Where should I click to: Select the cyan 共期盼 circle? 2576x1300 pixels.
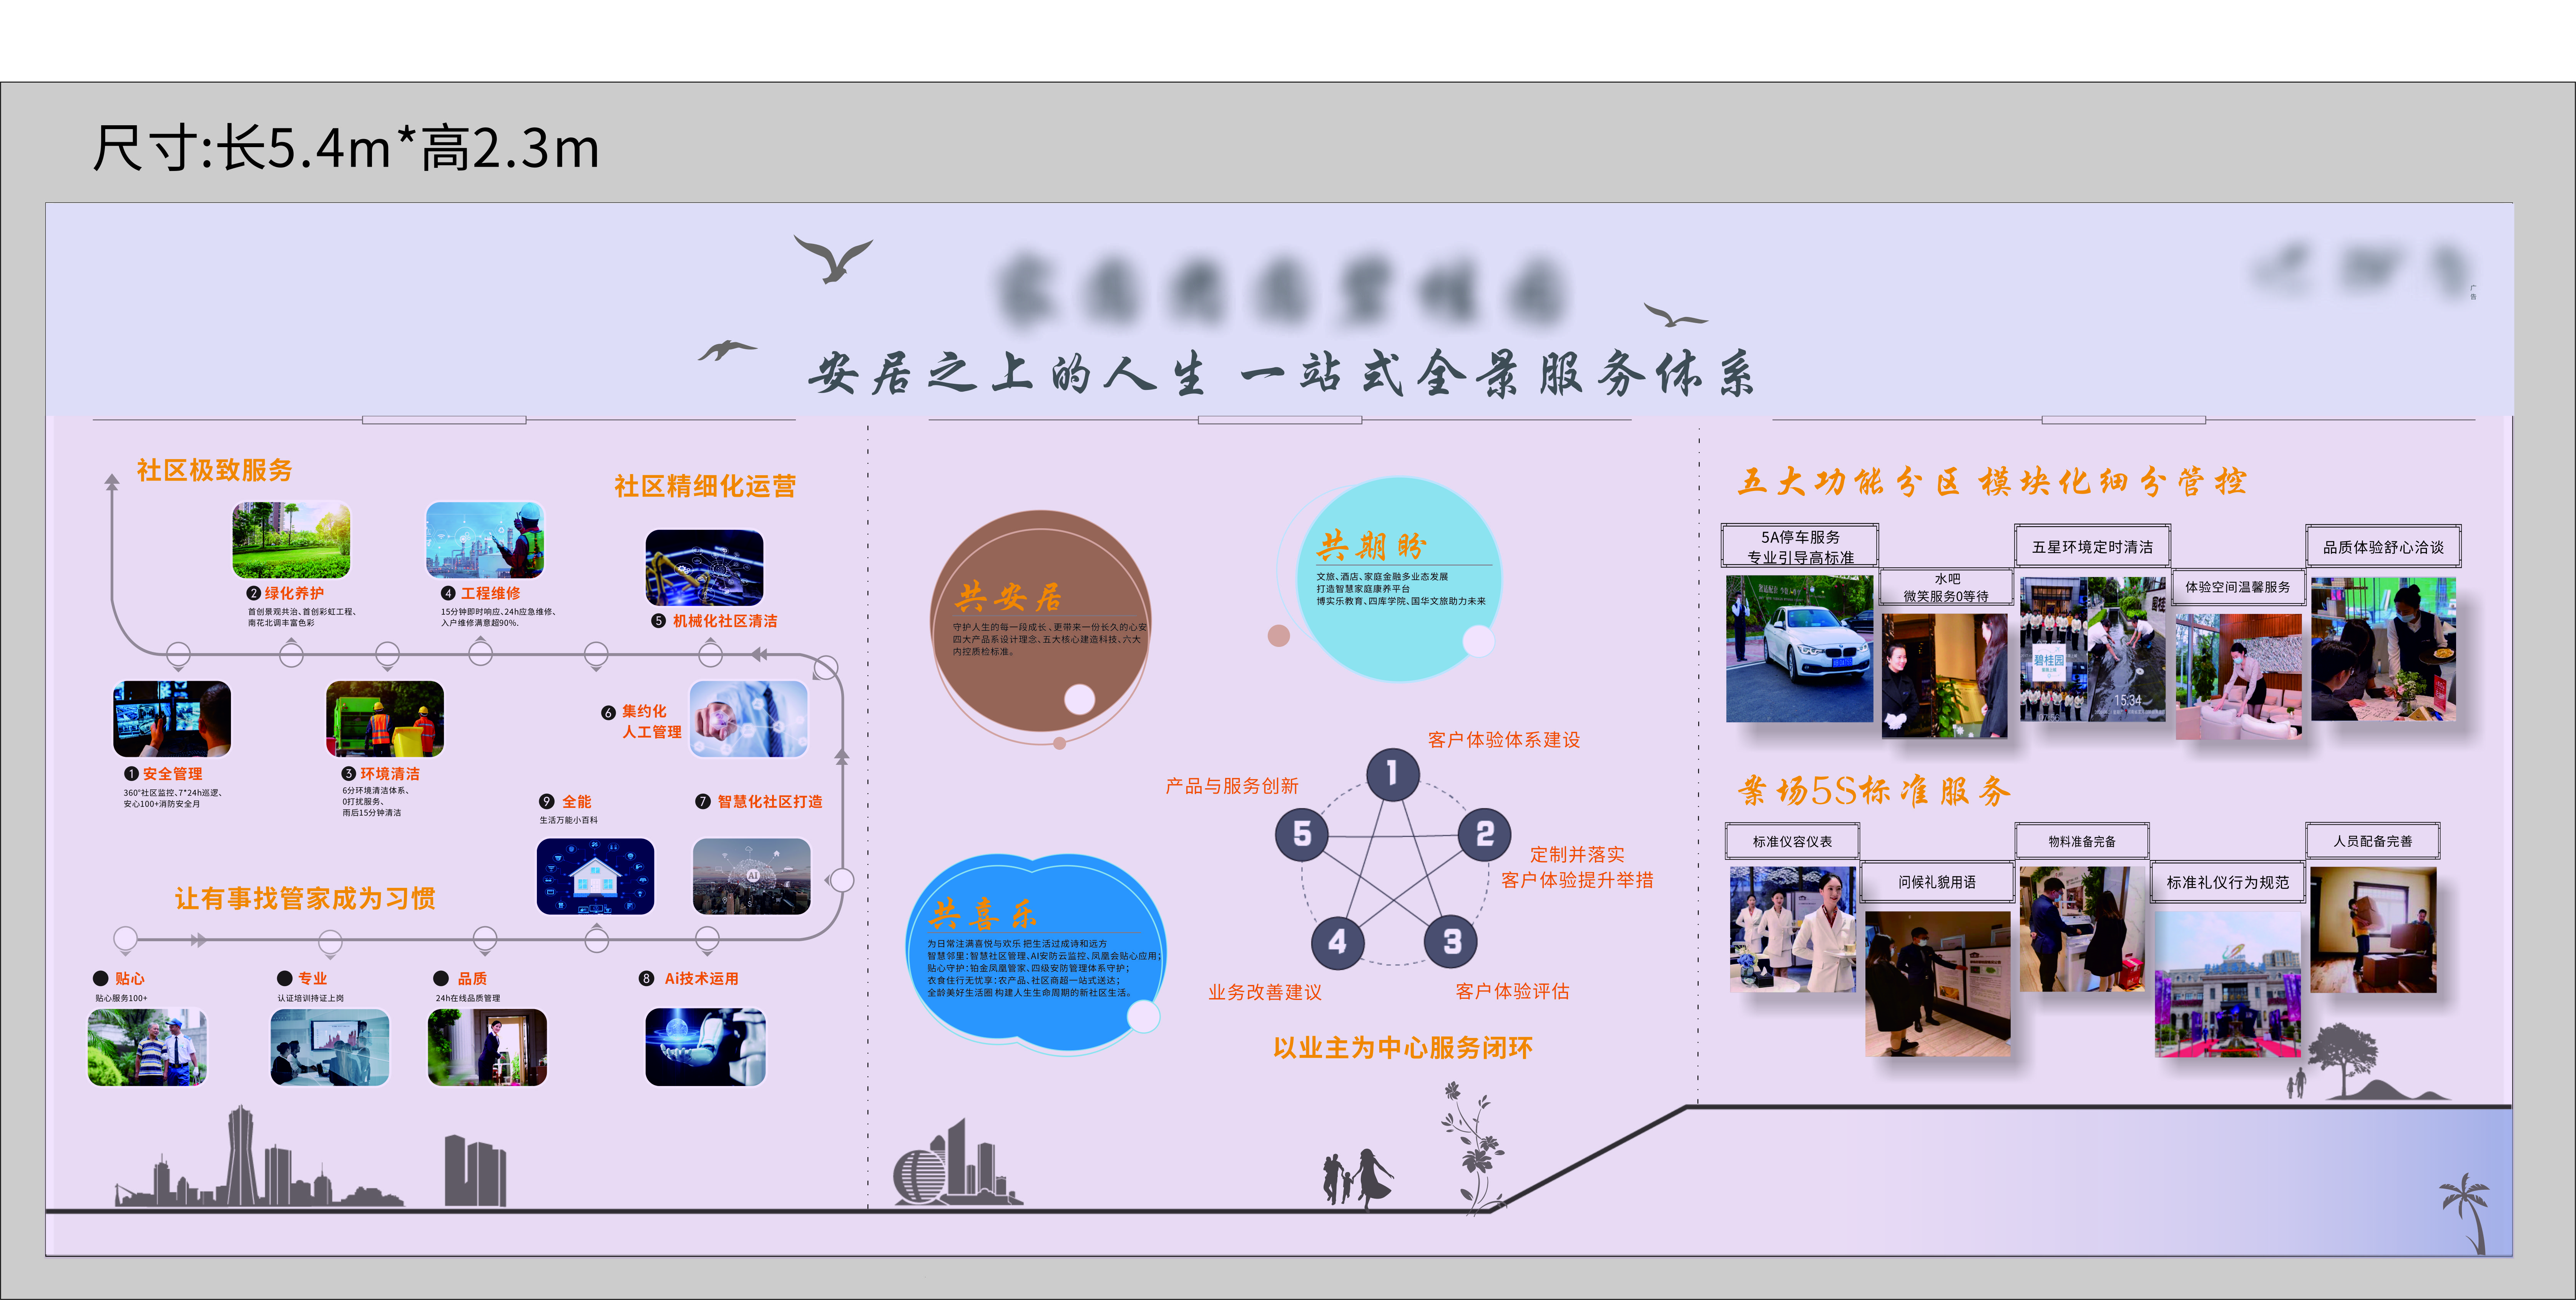coord(1399,580)
